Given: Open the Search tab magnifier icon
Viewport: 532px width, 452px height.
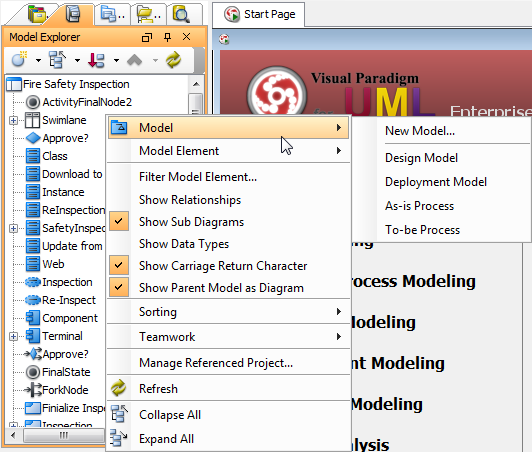Looking at the screenshot, I should [181, 14].
